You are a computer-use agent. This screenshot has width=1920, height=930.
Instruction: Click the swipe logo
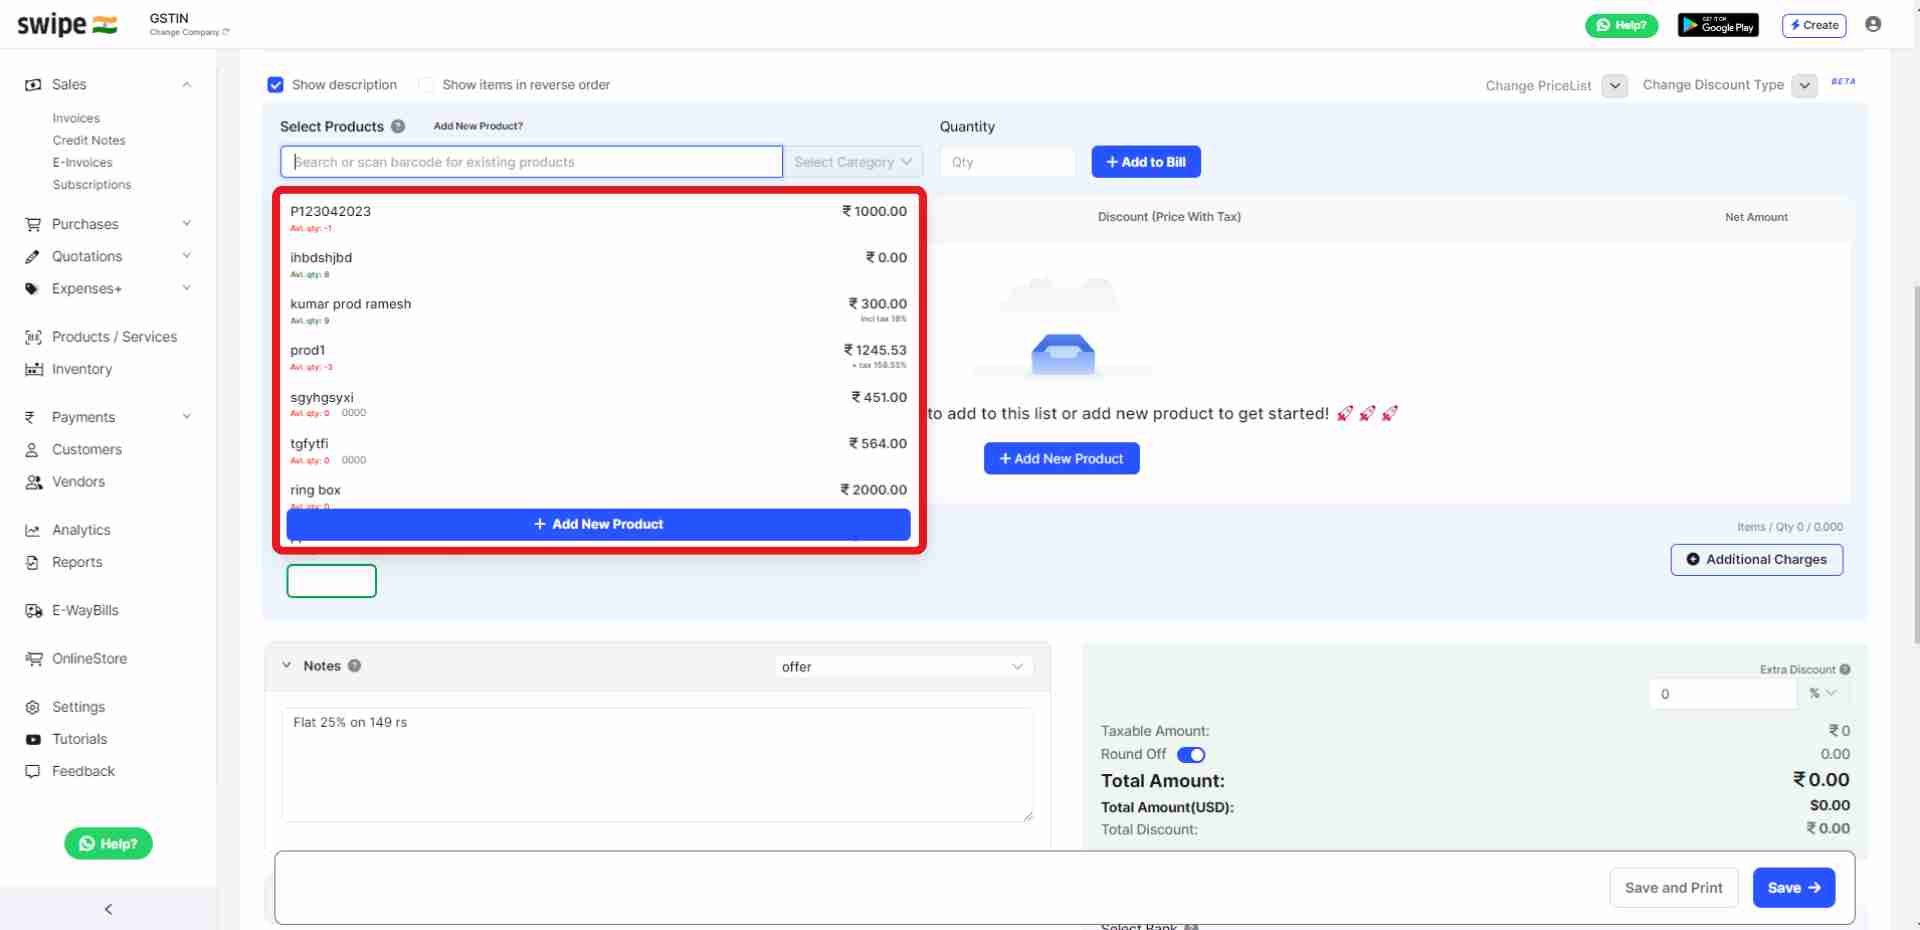[x=67, y=25]
